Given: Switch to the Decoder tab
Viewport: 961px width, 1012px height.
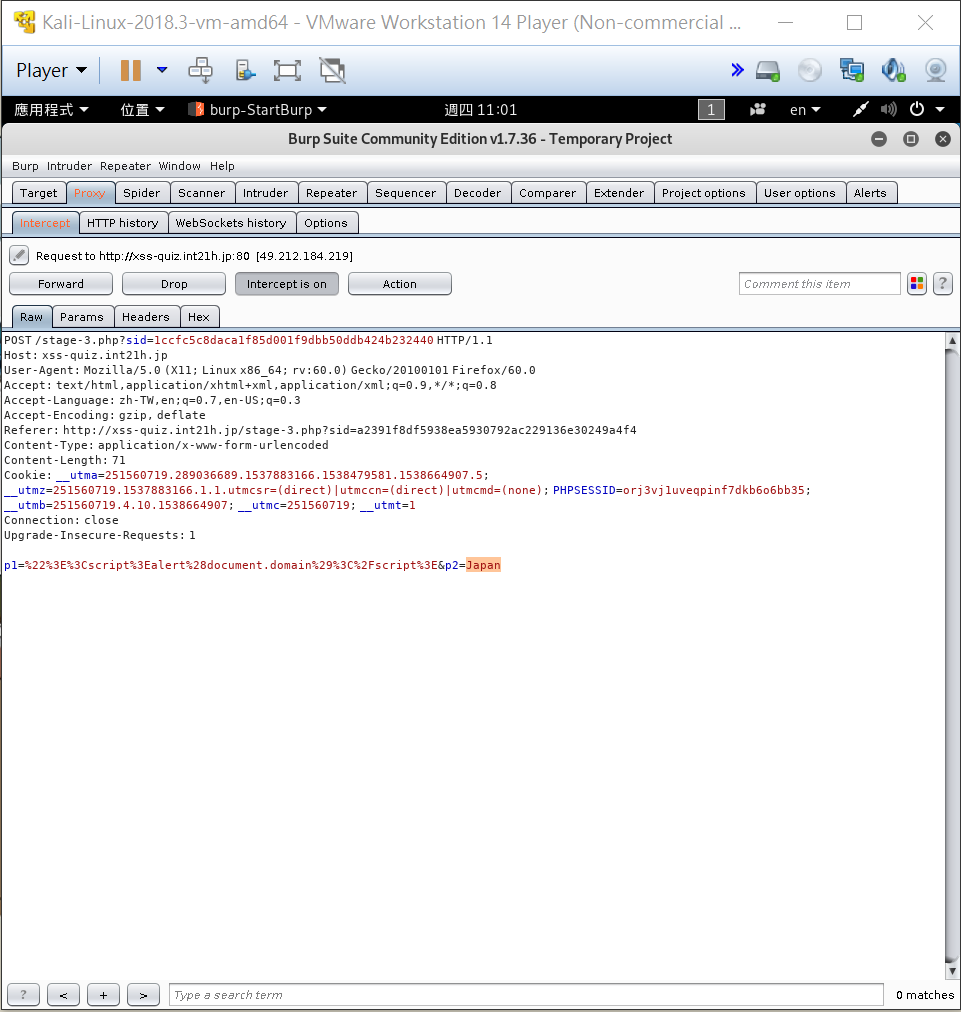Looking at the screenshot, I should tap(477, 193).
